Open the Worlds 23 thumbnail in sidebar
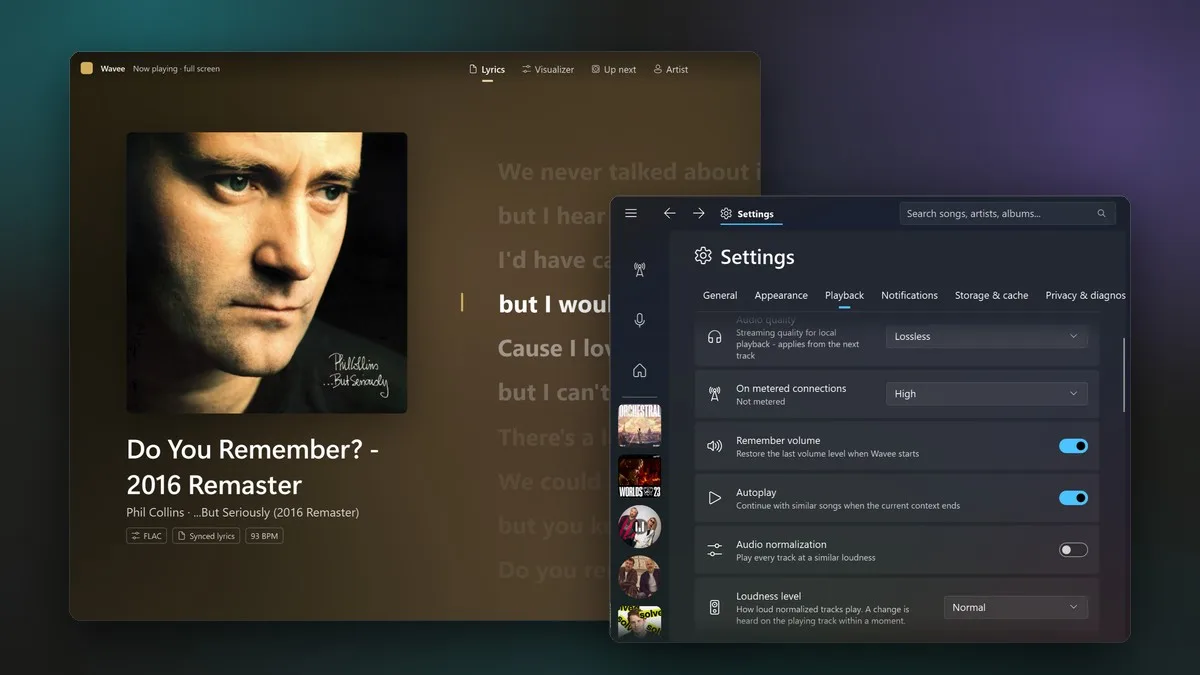Image resolution: width=1200 pixels, height=675 pixels. click(639, 476)
